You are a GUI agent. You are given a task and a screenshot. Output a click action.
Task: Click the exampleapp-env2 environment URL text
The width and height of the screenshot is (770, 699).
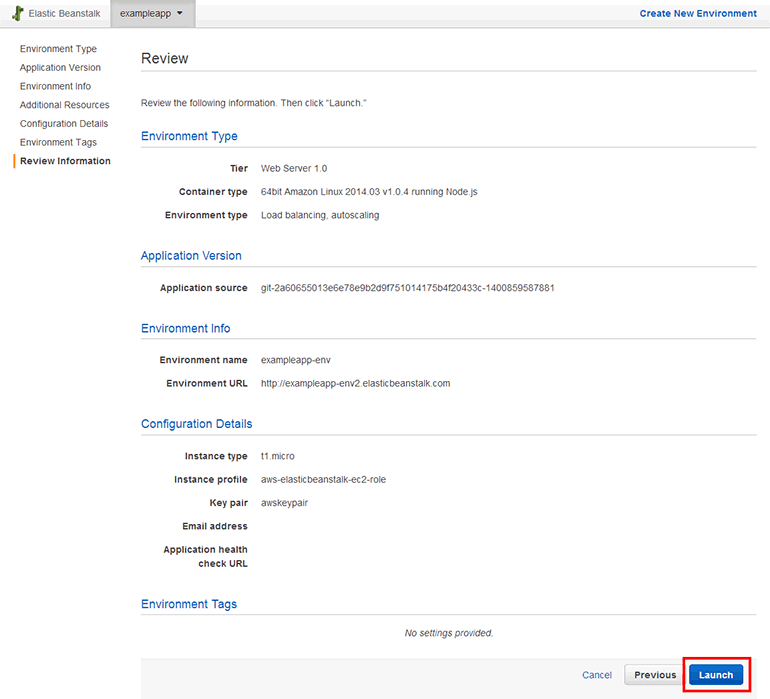tap(355, 383)
